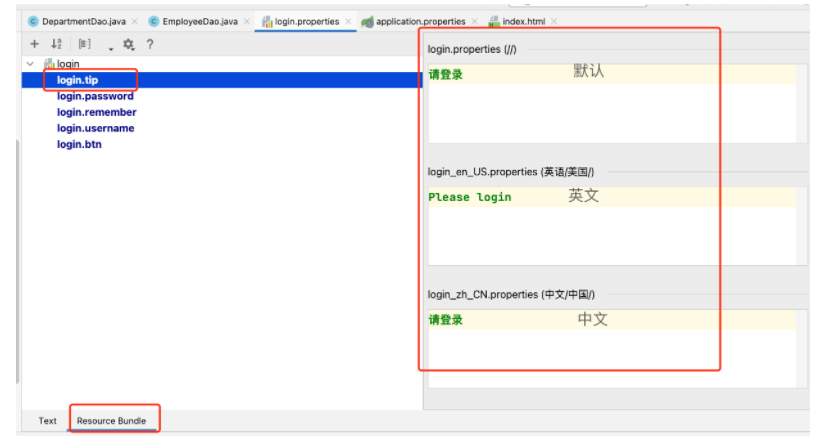Click into the default login.properties value field
This screenshot has height=436, width=814.
pyautogui.click(x=612, y=103)
